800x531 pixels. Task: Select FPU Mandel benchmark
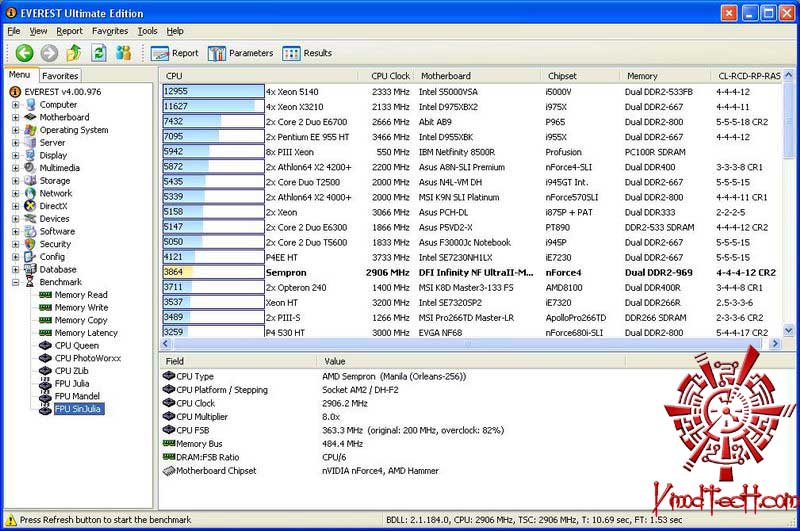(x=77, y=396)
